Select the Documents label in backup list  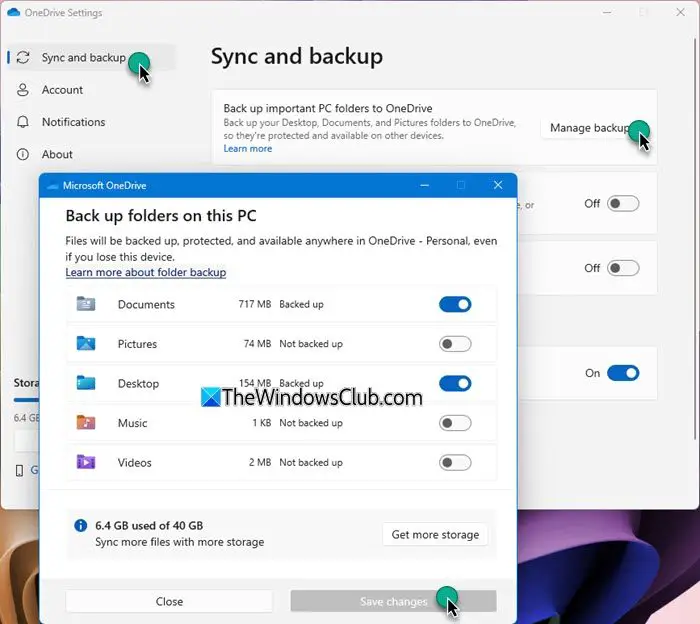pos(146,304)
